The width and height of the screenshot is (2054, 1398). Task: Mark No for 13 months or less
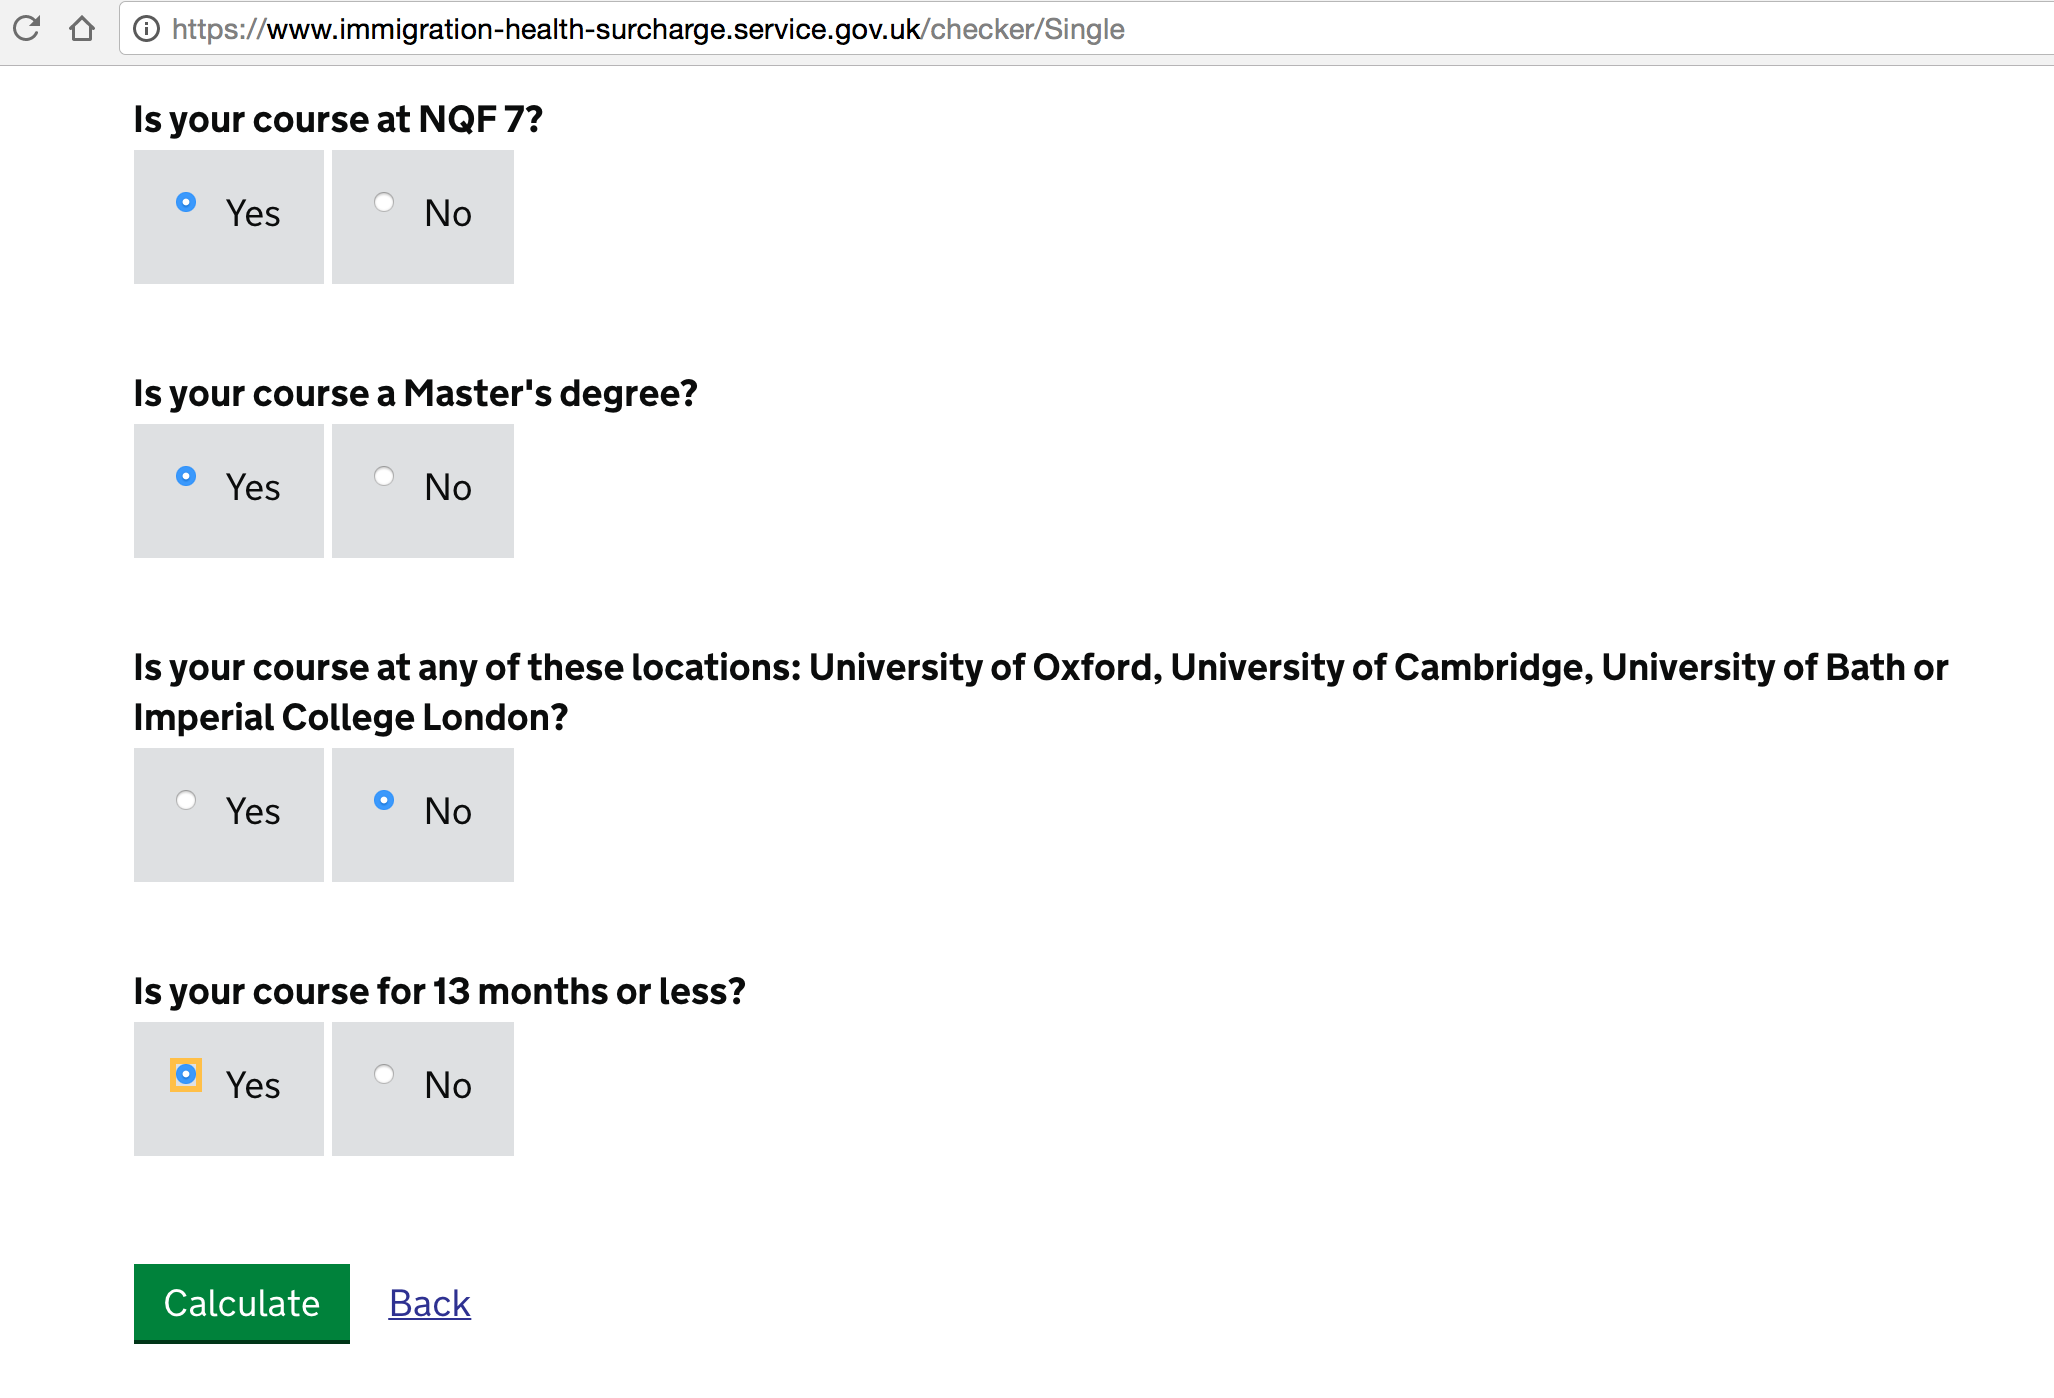point(423,1089)
